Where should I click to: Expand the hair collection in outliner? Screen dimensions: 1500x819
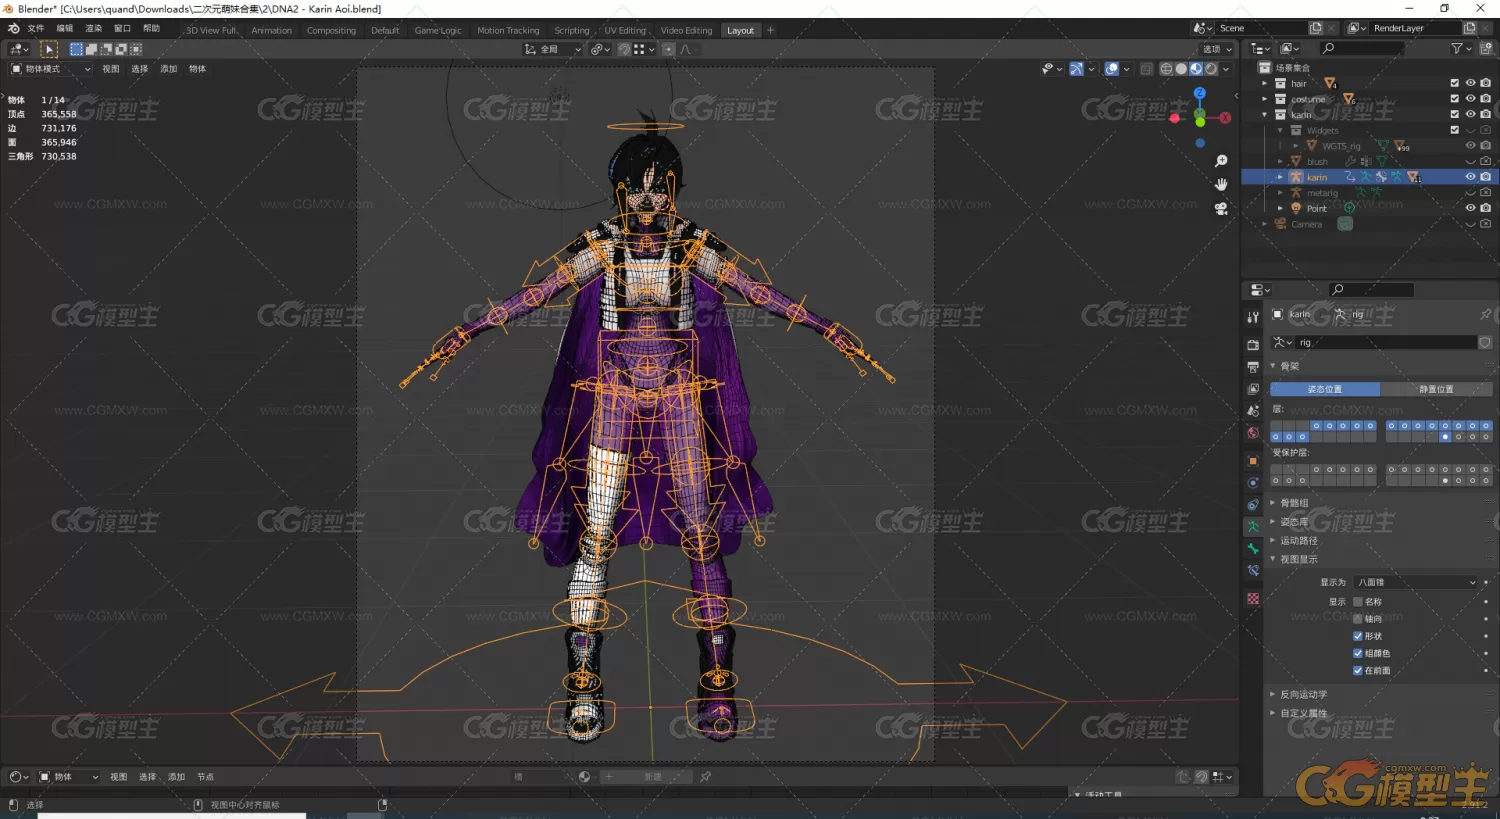(1265, 83)
